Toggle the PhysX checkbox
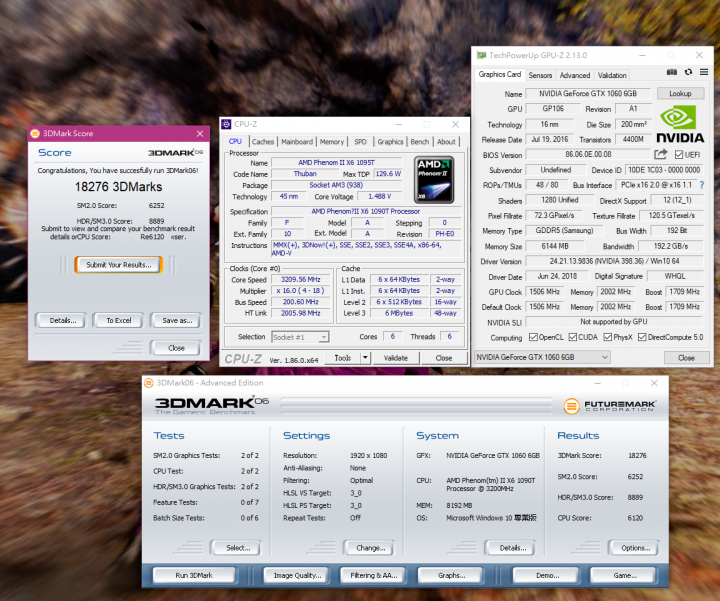The width and height of the screenshot is (720, 601). pyautogui.click(x=608, y=337)
